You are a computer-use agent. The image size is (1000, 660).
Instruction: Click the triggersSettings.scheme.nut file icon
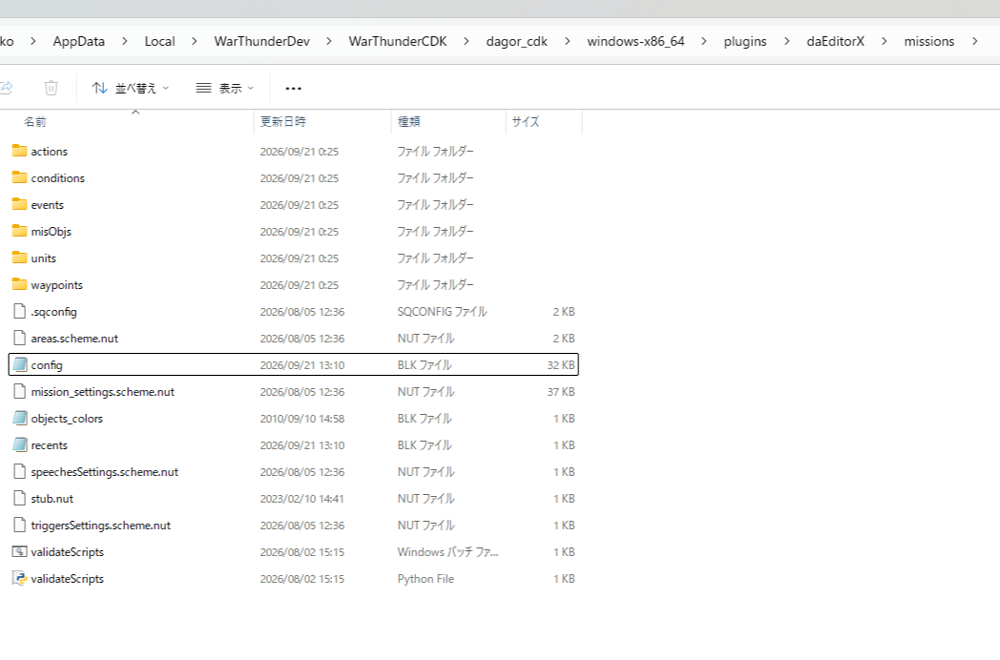20,525
